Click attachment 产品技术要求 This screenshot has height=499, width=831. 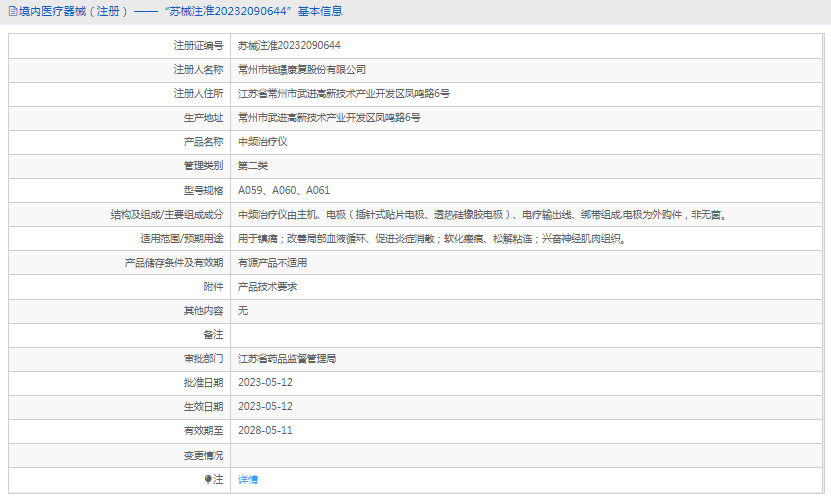click(x=267, y=287)
